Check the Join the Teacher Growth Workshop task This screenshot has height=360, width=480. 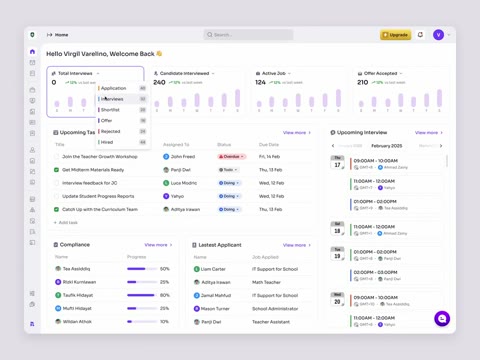tap(56, 156)
